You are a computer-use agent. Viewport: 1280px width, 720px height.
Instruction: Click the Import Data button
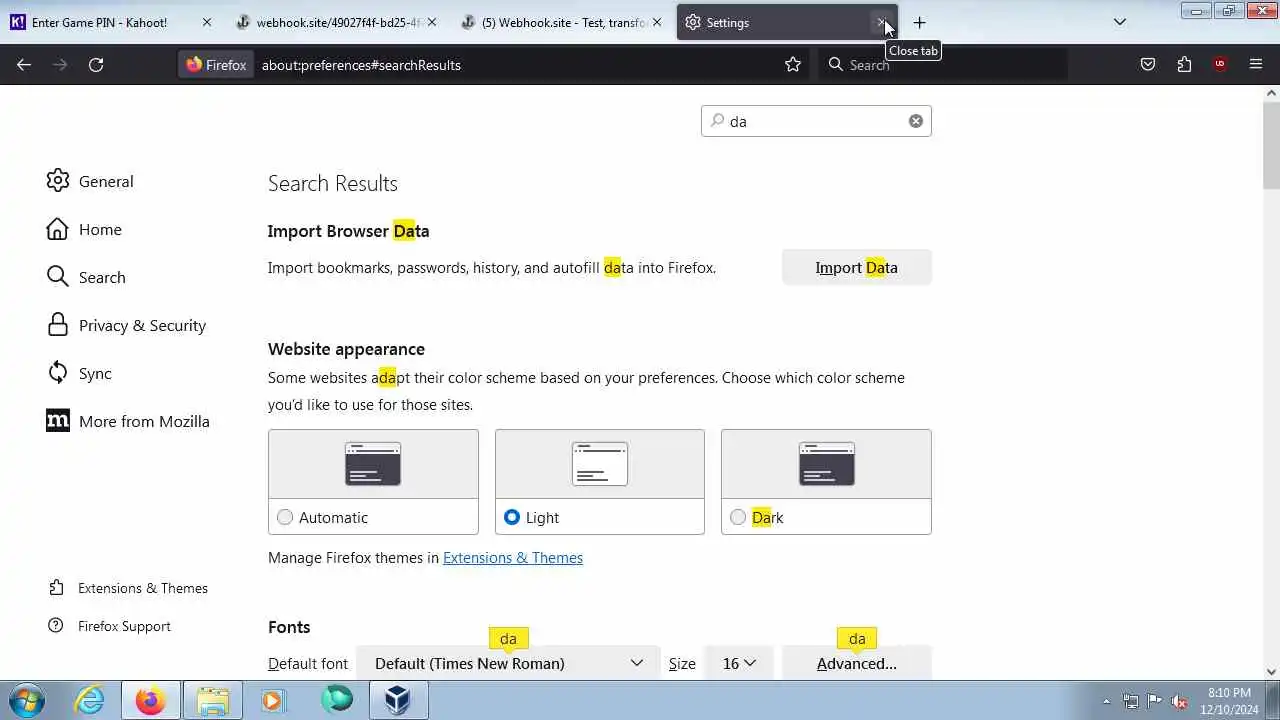pos(856,267)
